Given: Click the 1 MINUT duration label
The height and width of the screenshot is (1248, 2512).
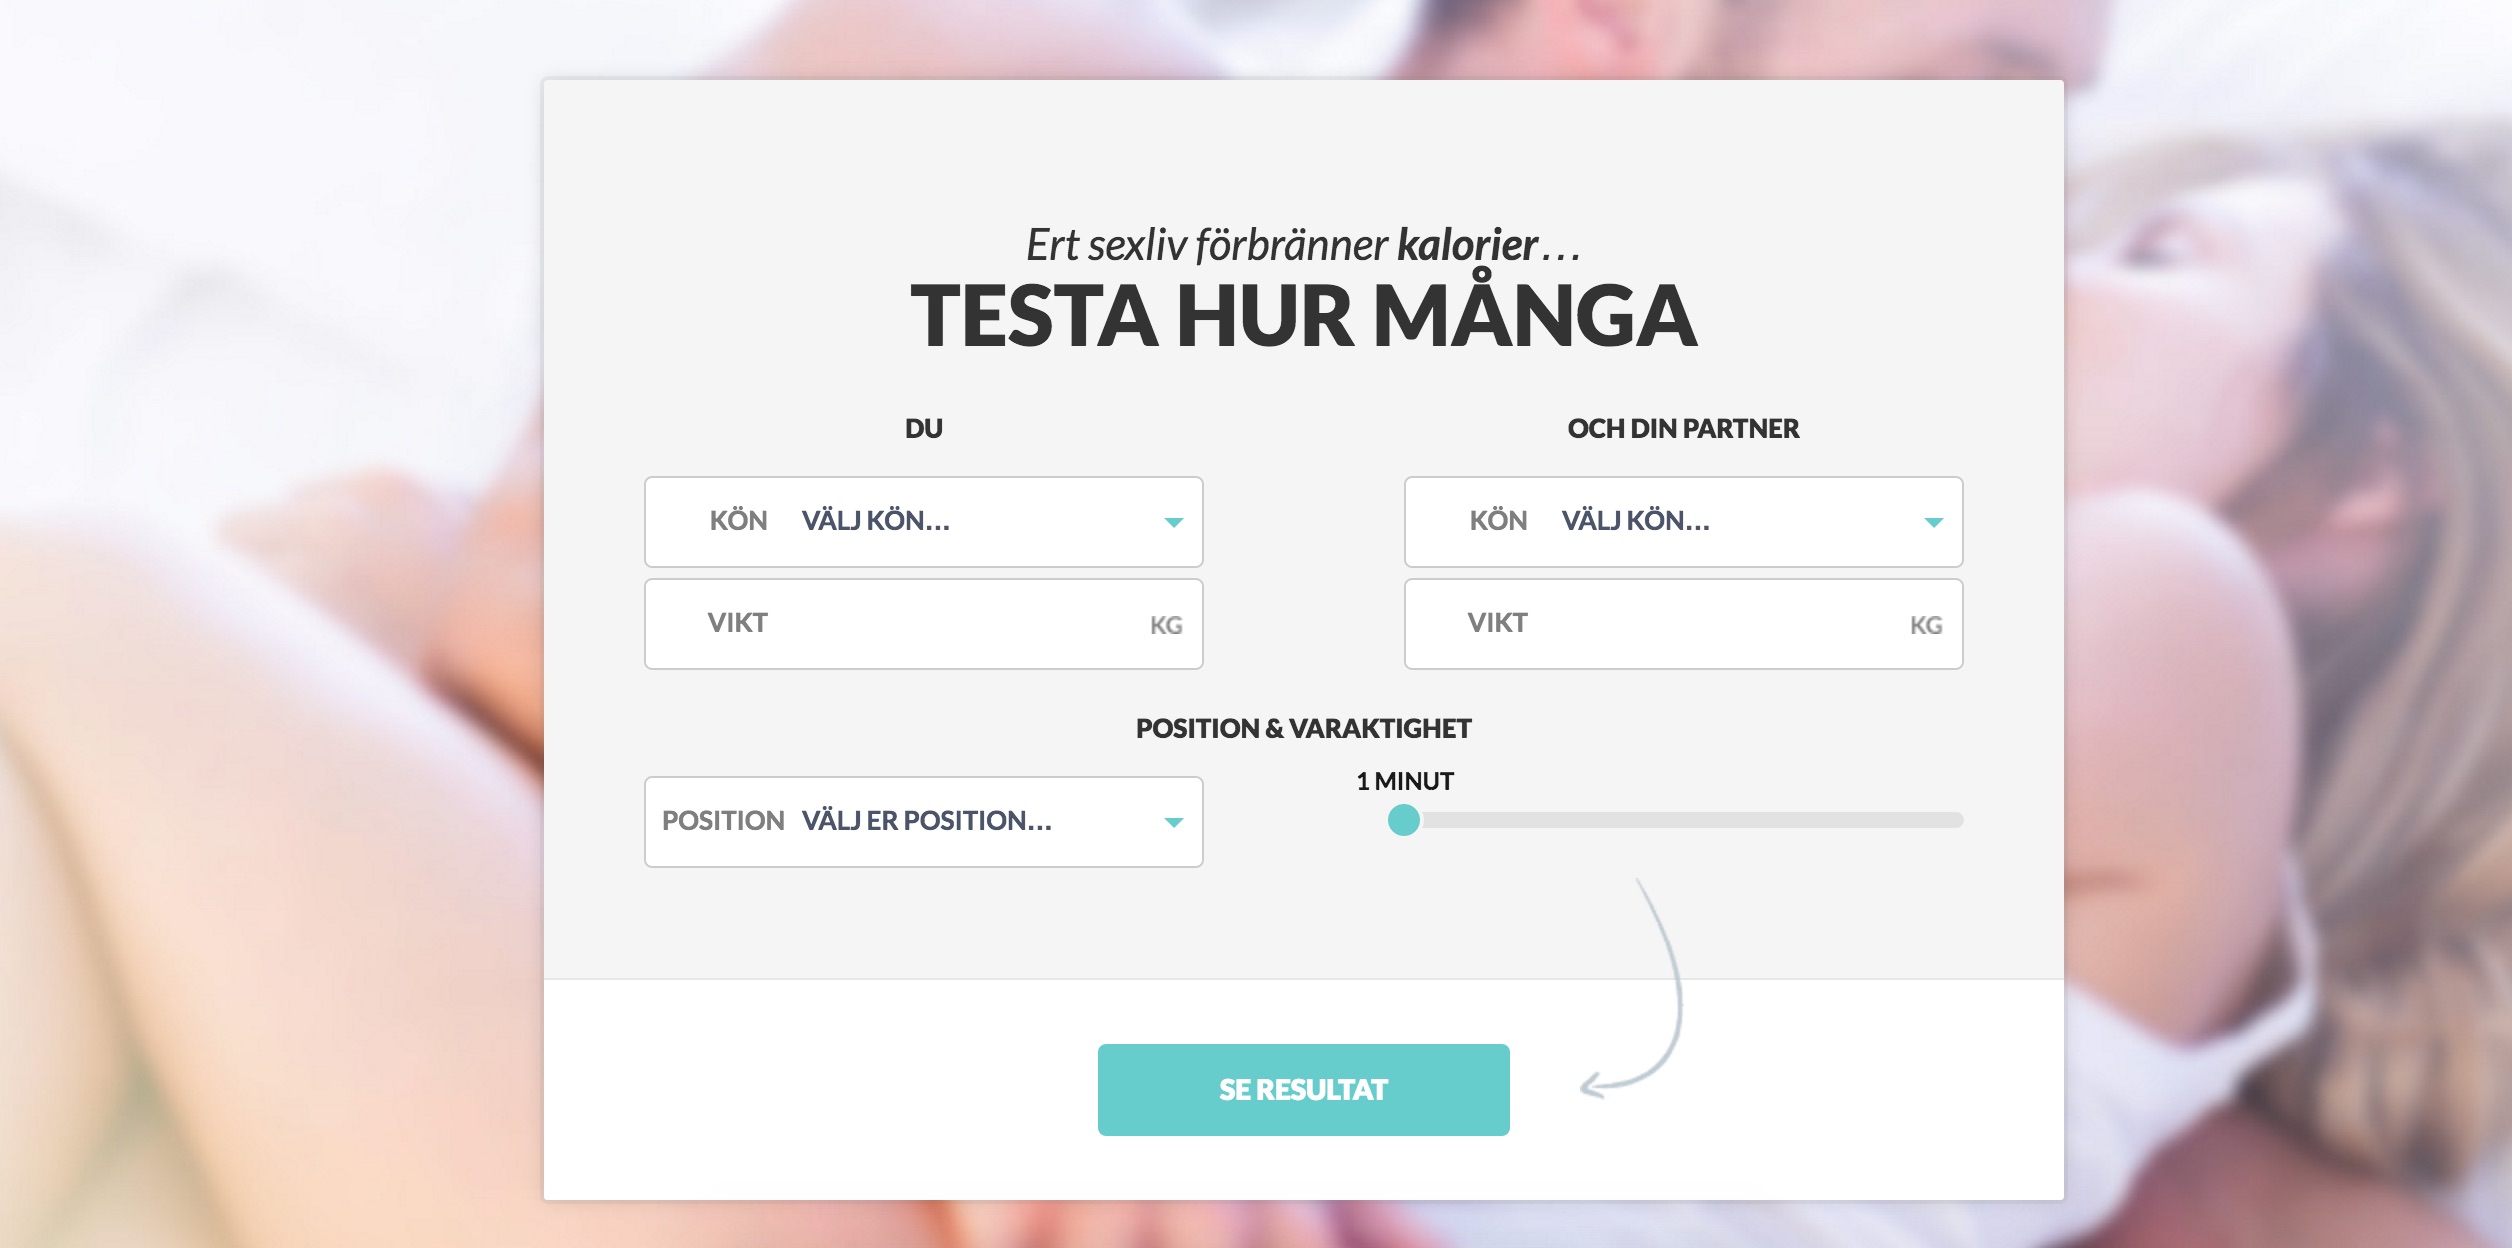Looking at the screenshot, I should 1404,781.
